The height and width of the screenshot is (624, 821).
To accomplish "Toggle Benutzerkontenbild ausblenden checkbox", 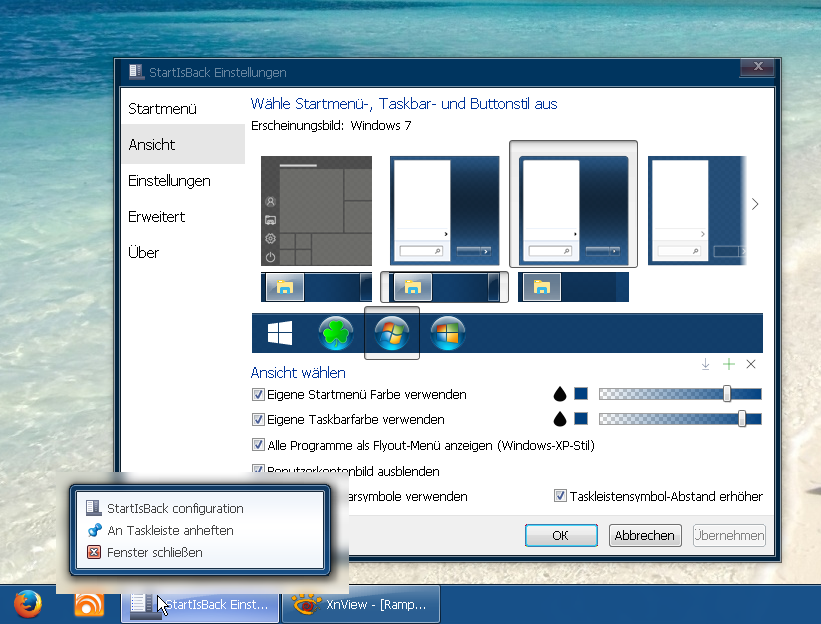I will pyautogui.click(x=258, y=470).
